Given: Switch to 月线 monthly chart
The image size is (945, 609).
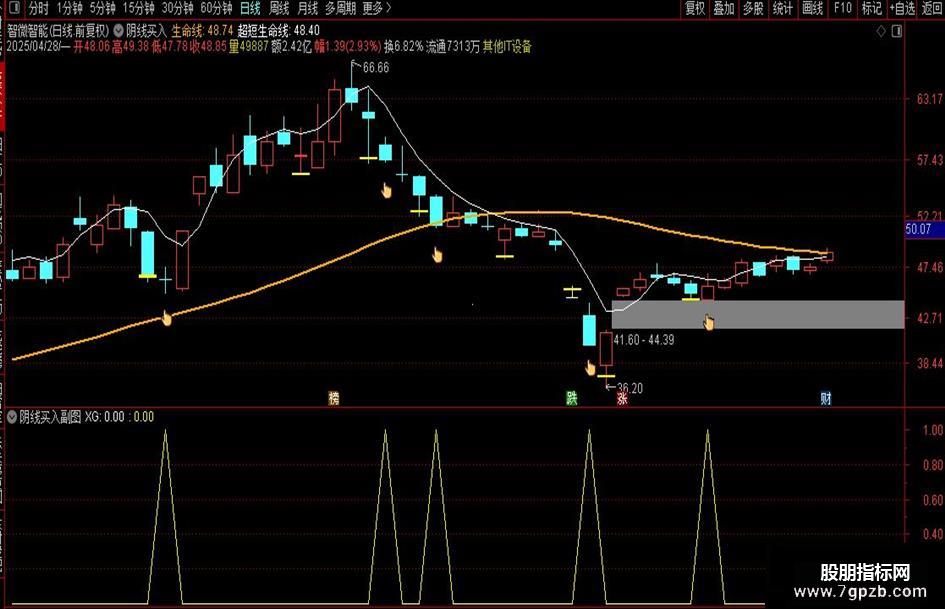Looking at the screenshot, I should pyautogui.click(x=307, y=8).
